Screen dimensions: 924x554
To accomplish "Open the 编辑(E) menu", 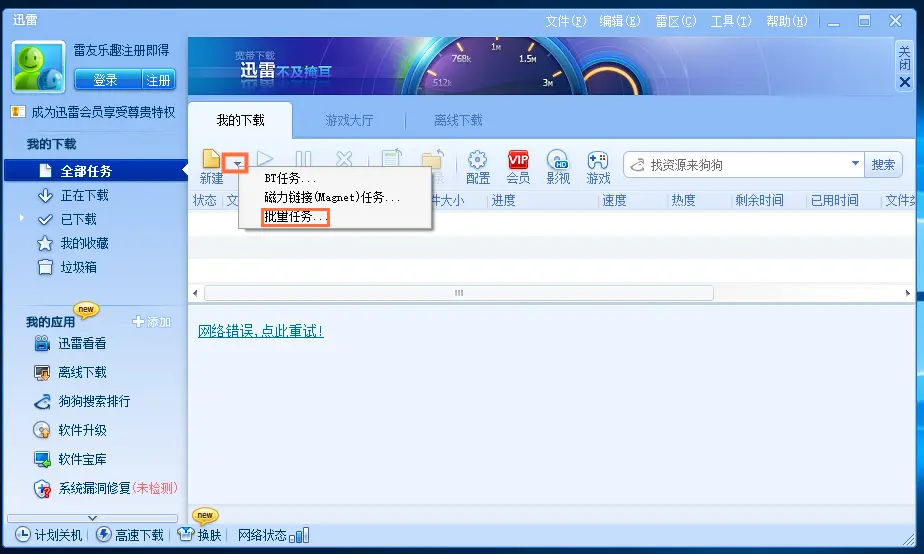I will (619, 21).
